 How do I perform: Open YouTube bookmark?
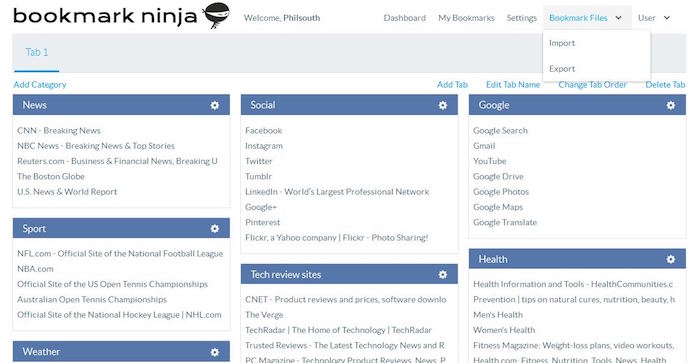click(x=490, y=161)
